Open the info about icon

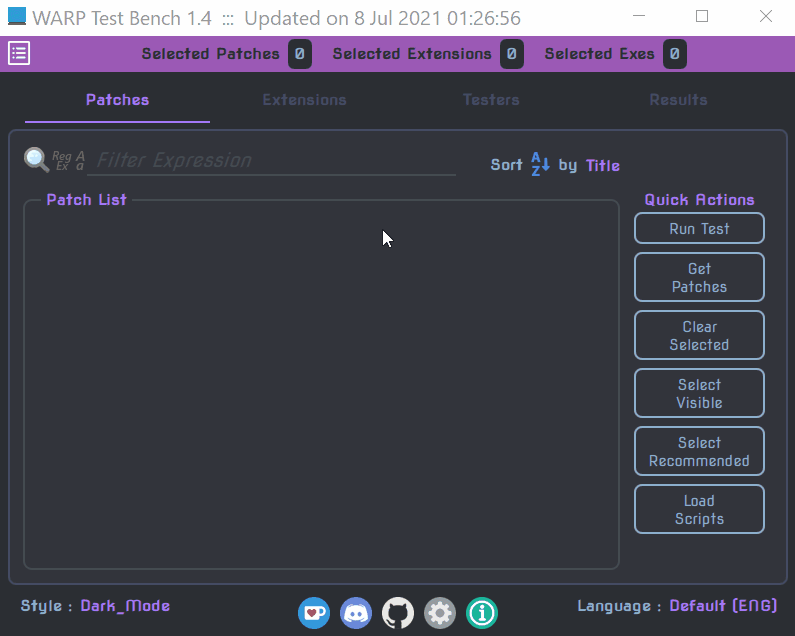(x=482, y=613)
